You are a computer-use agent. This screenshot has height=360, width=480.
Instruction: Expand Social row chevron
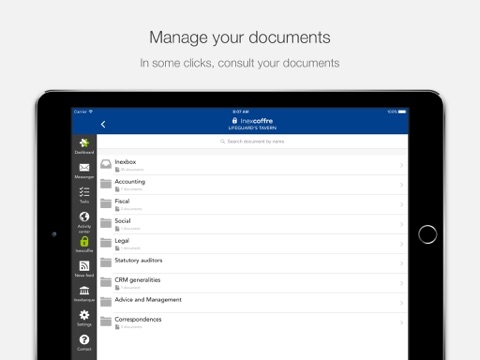point(402,224)
